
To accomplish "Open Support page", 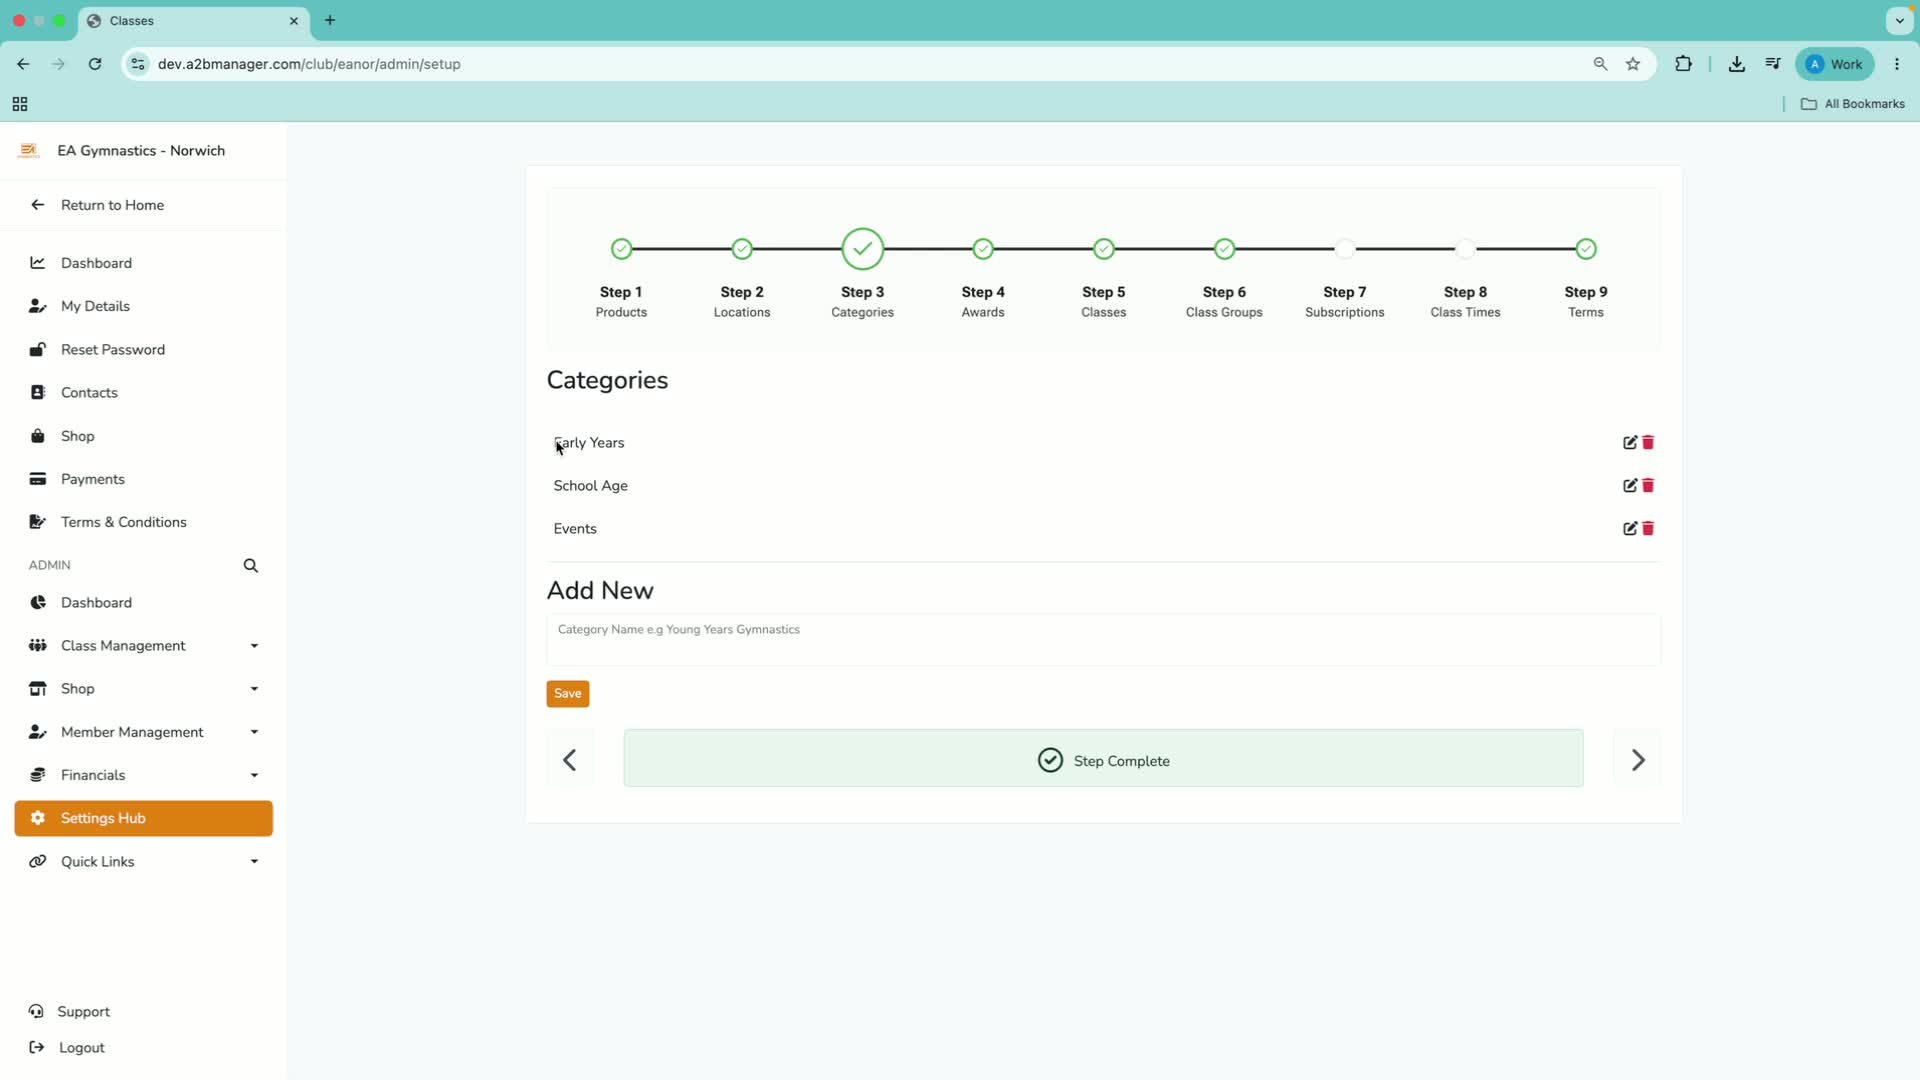I will click(84, 1011).
